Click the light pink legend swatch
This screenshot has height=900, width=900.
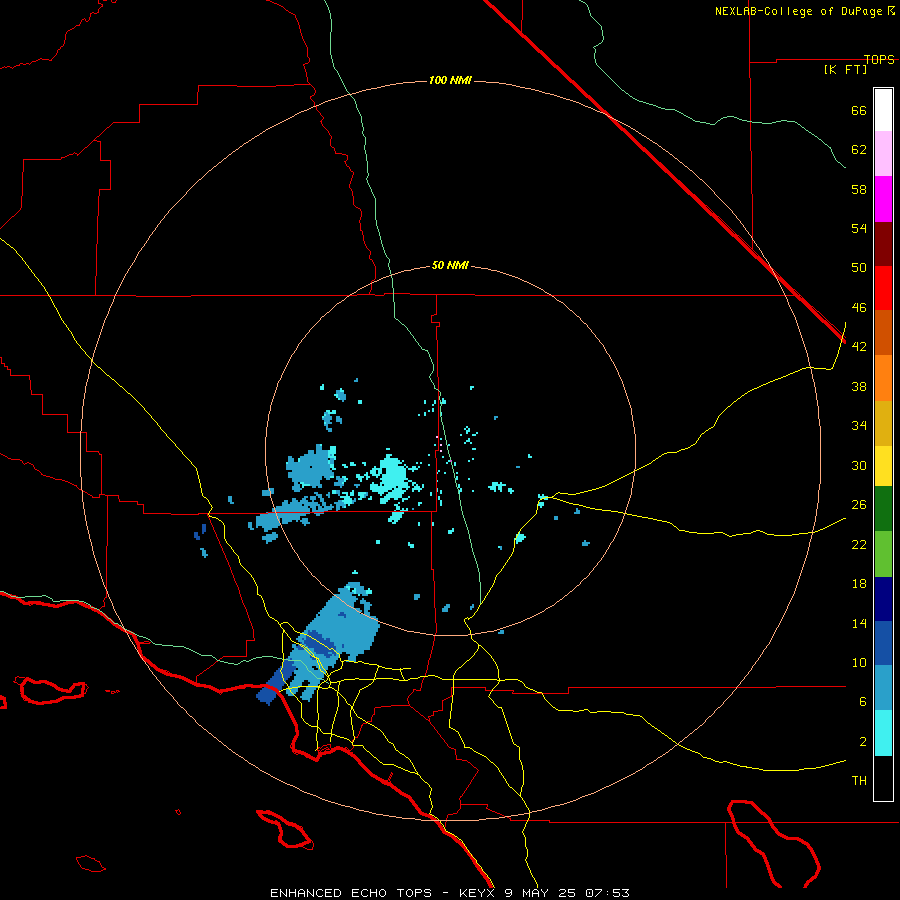883,154
